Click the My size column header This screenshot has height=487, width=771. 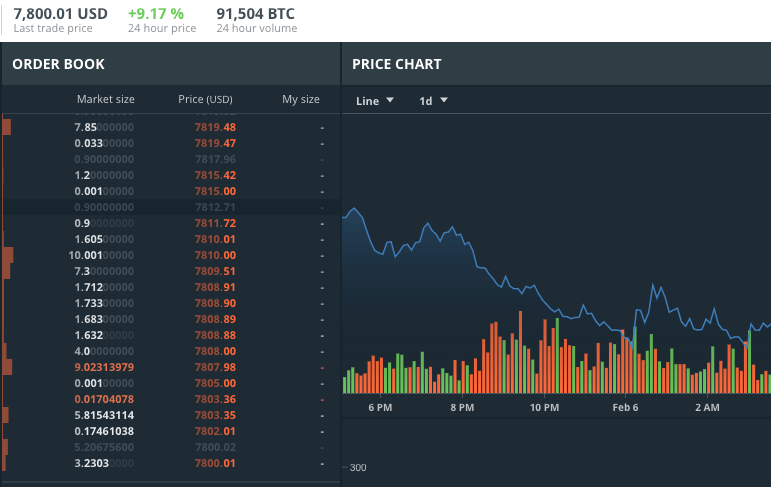301,99
